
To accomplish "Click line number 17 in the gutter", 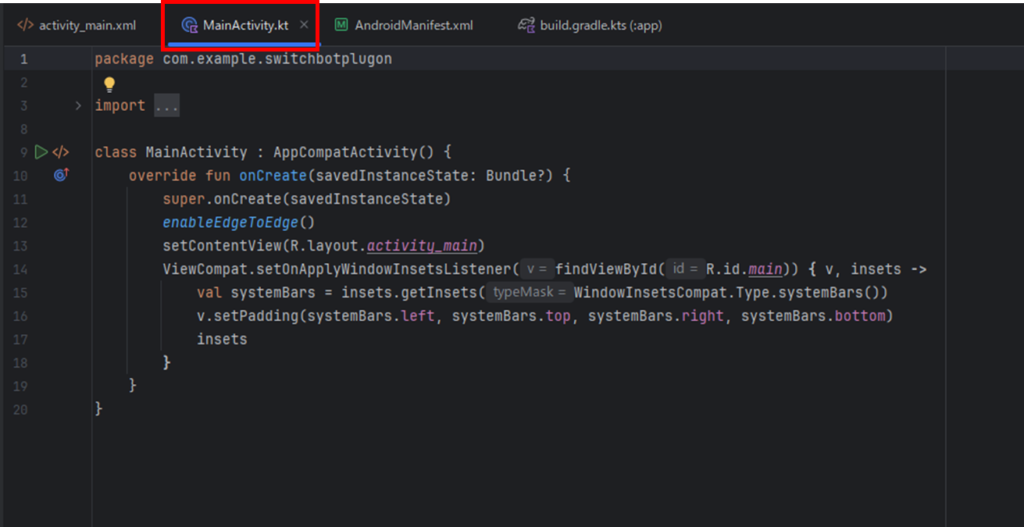I will [x=21, y=339].
